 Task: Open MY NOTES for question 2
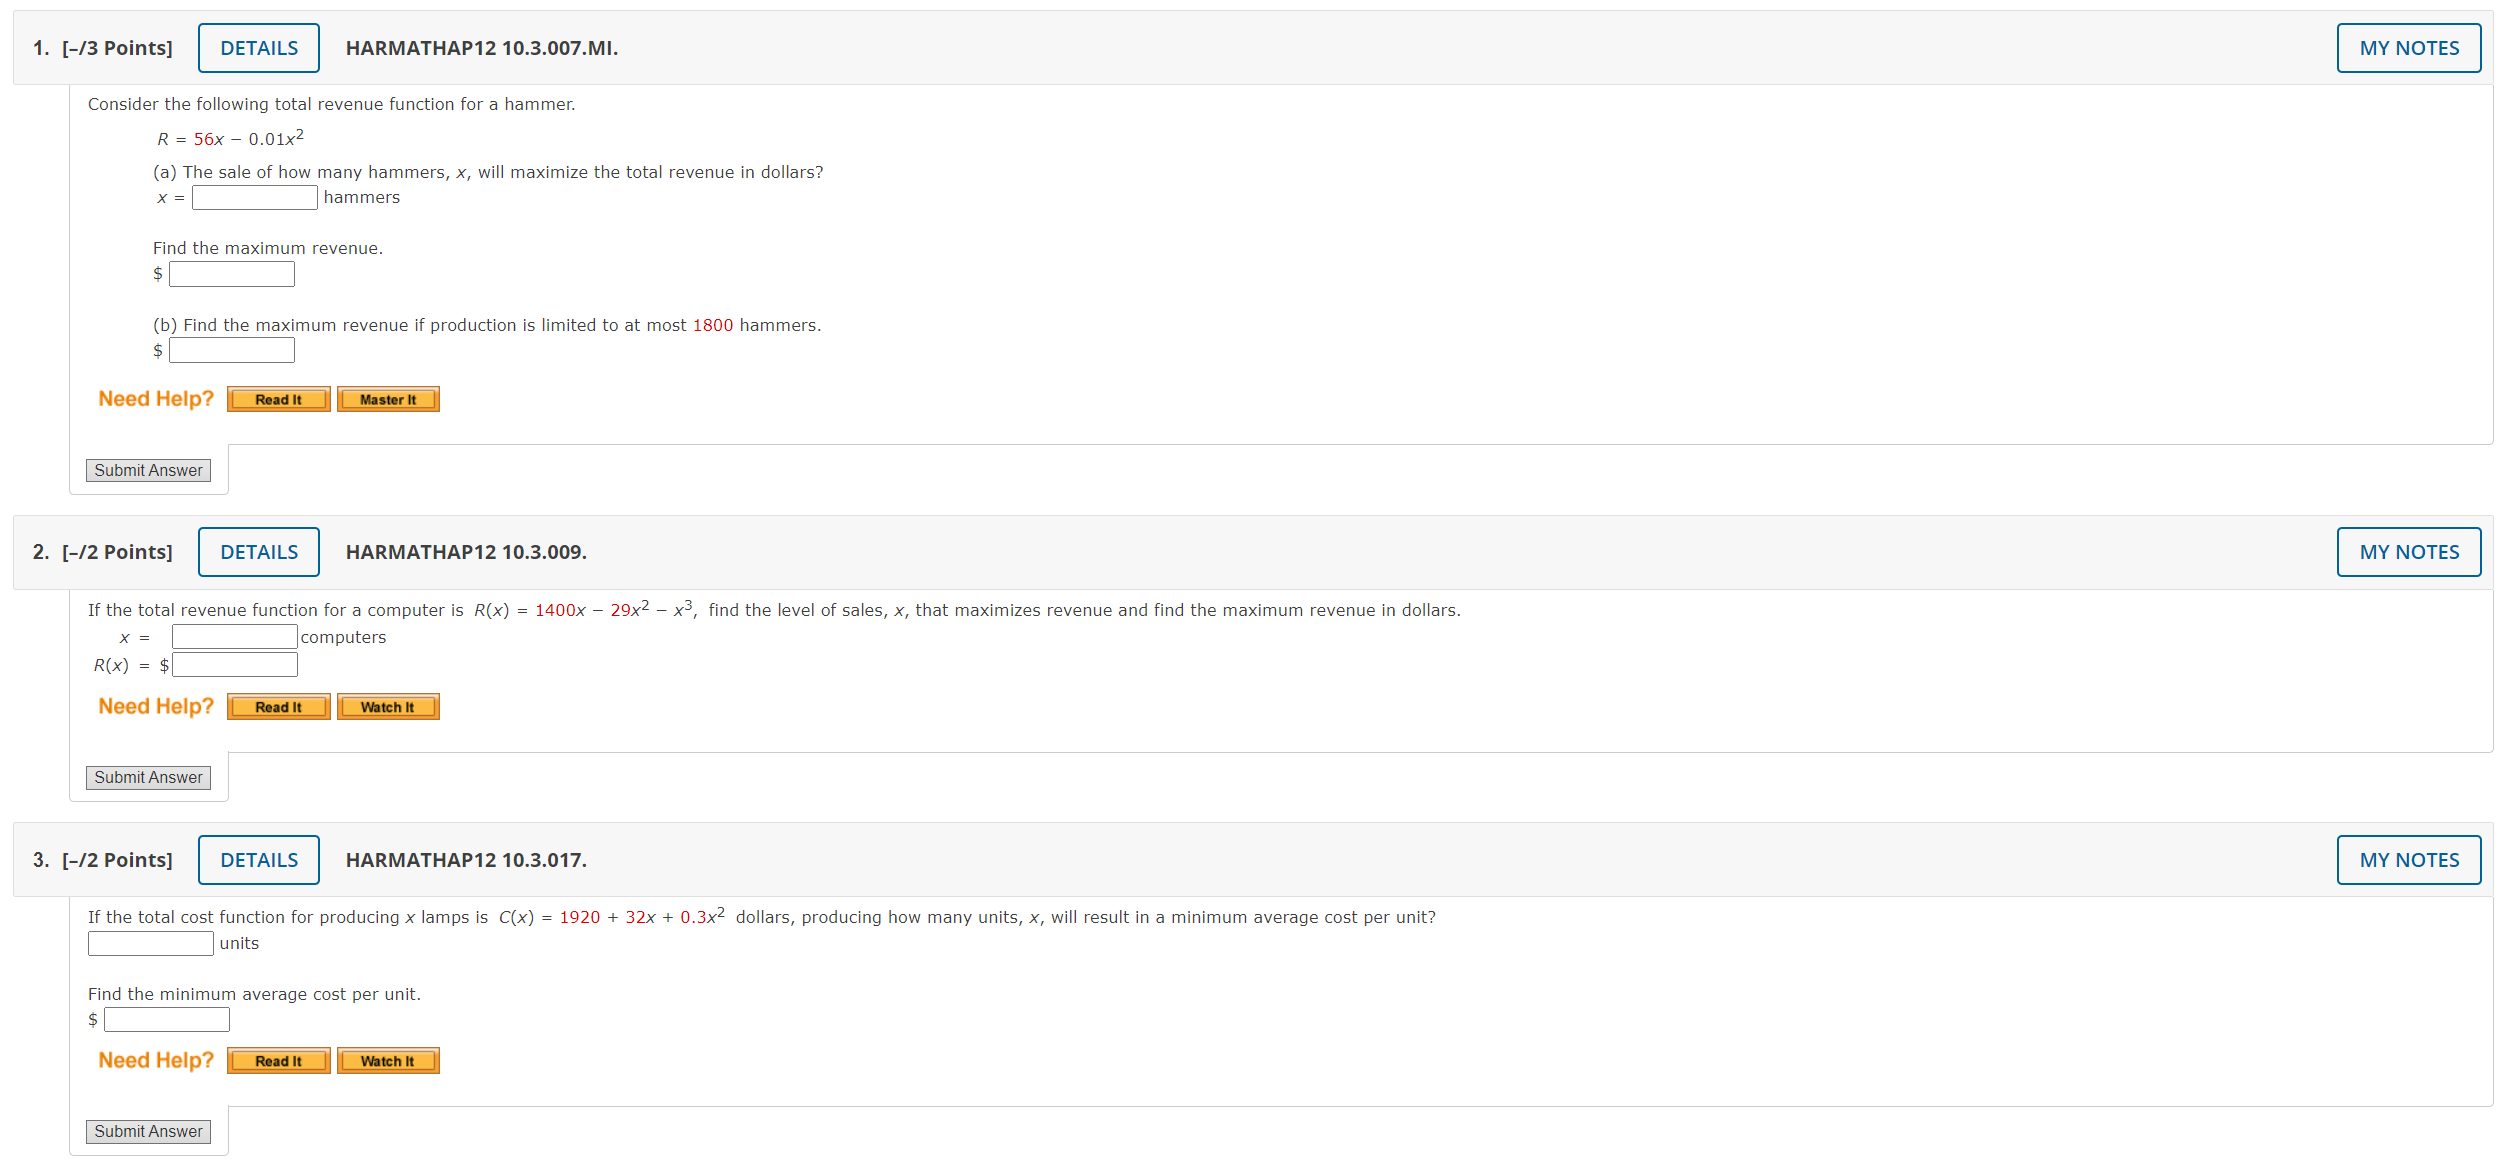coord(2408,552)
